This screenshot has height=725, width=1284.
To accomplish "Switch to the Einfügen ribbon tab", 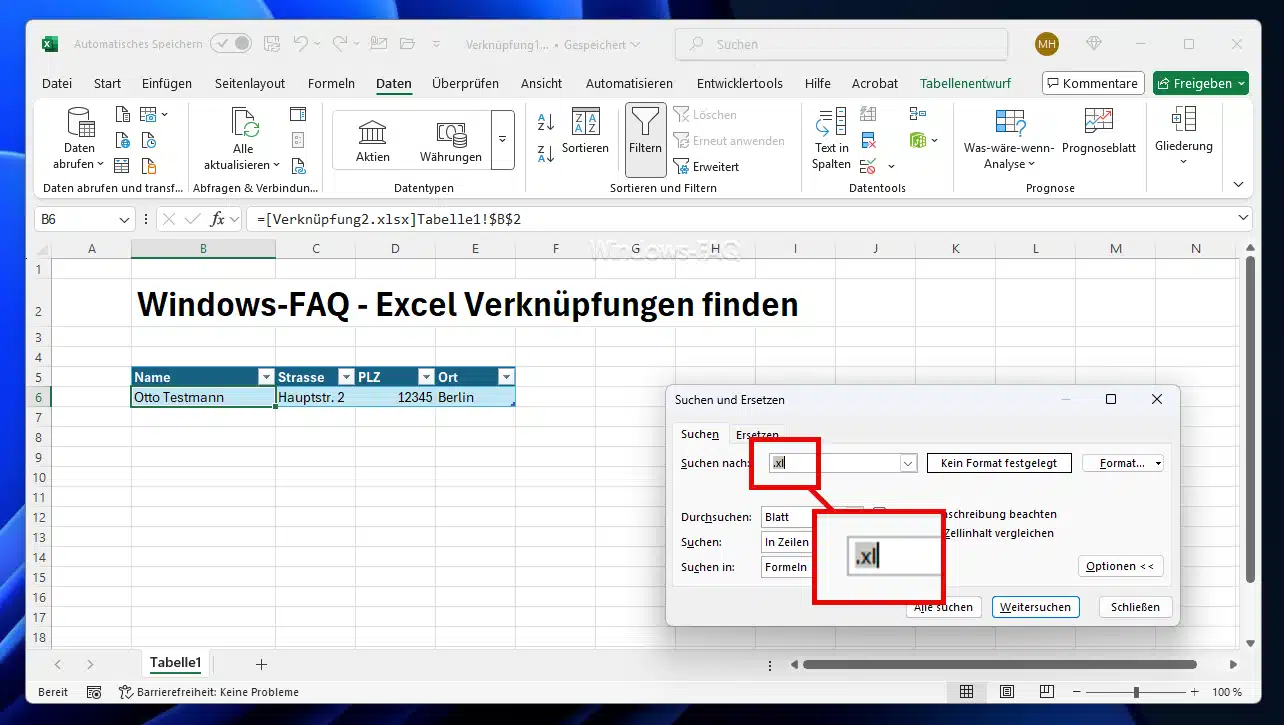I will tap(167, 83).
